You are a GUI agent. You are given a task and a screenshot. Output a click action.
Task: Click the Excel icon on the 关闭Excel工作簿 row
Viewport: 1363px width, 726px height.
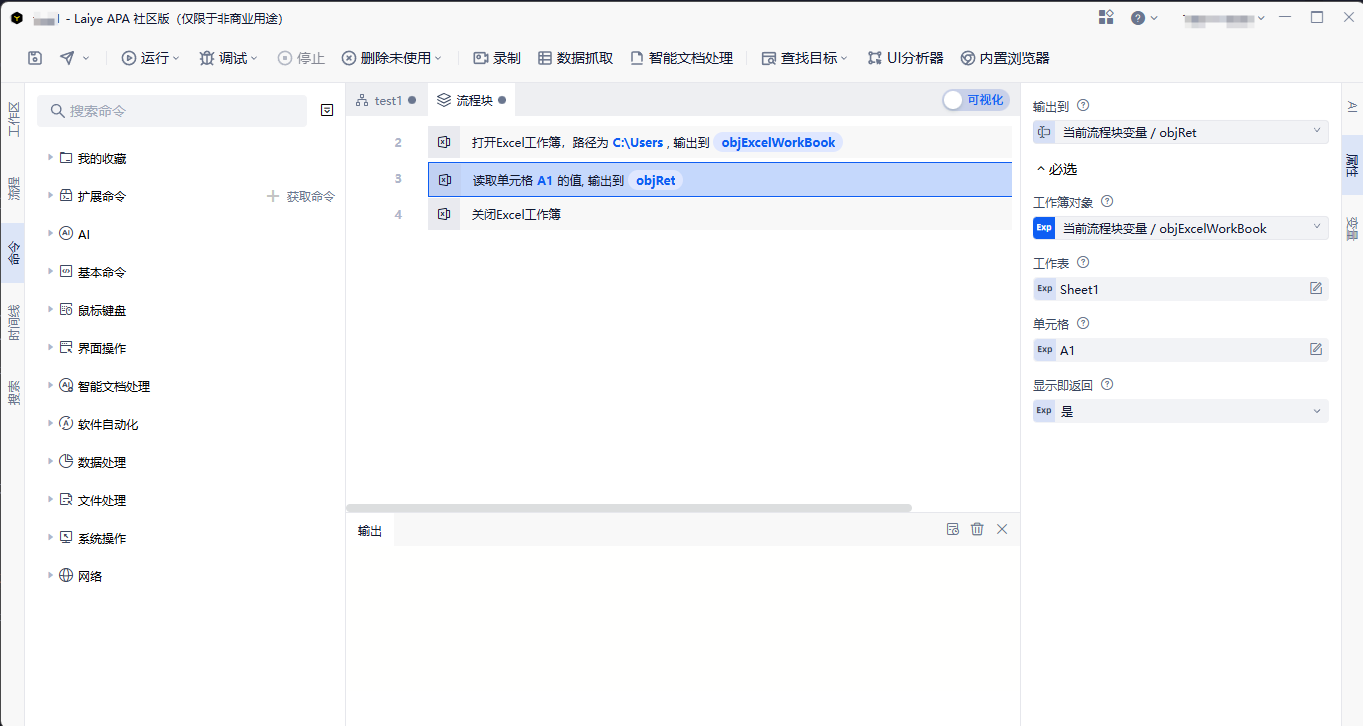(x=443, y=214)
